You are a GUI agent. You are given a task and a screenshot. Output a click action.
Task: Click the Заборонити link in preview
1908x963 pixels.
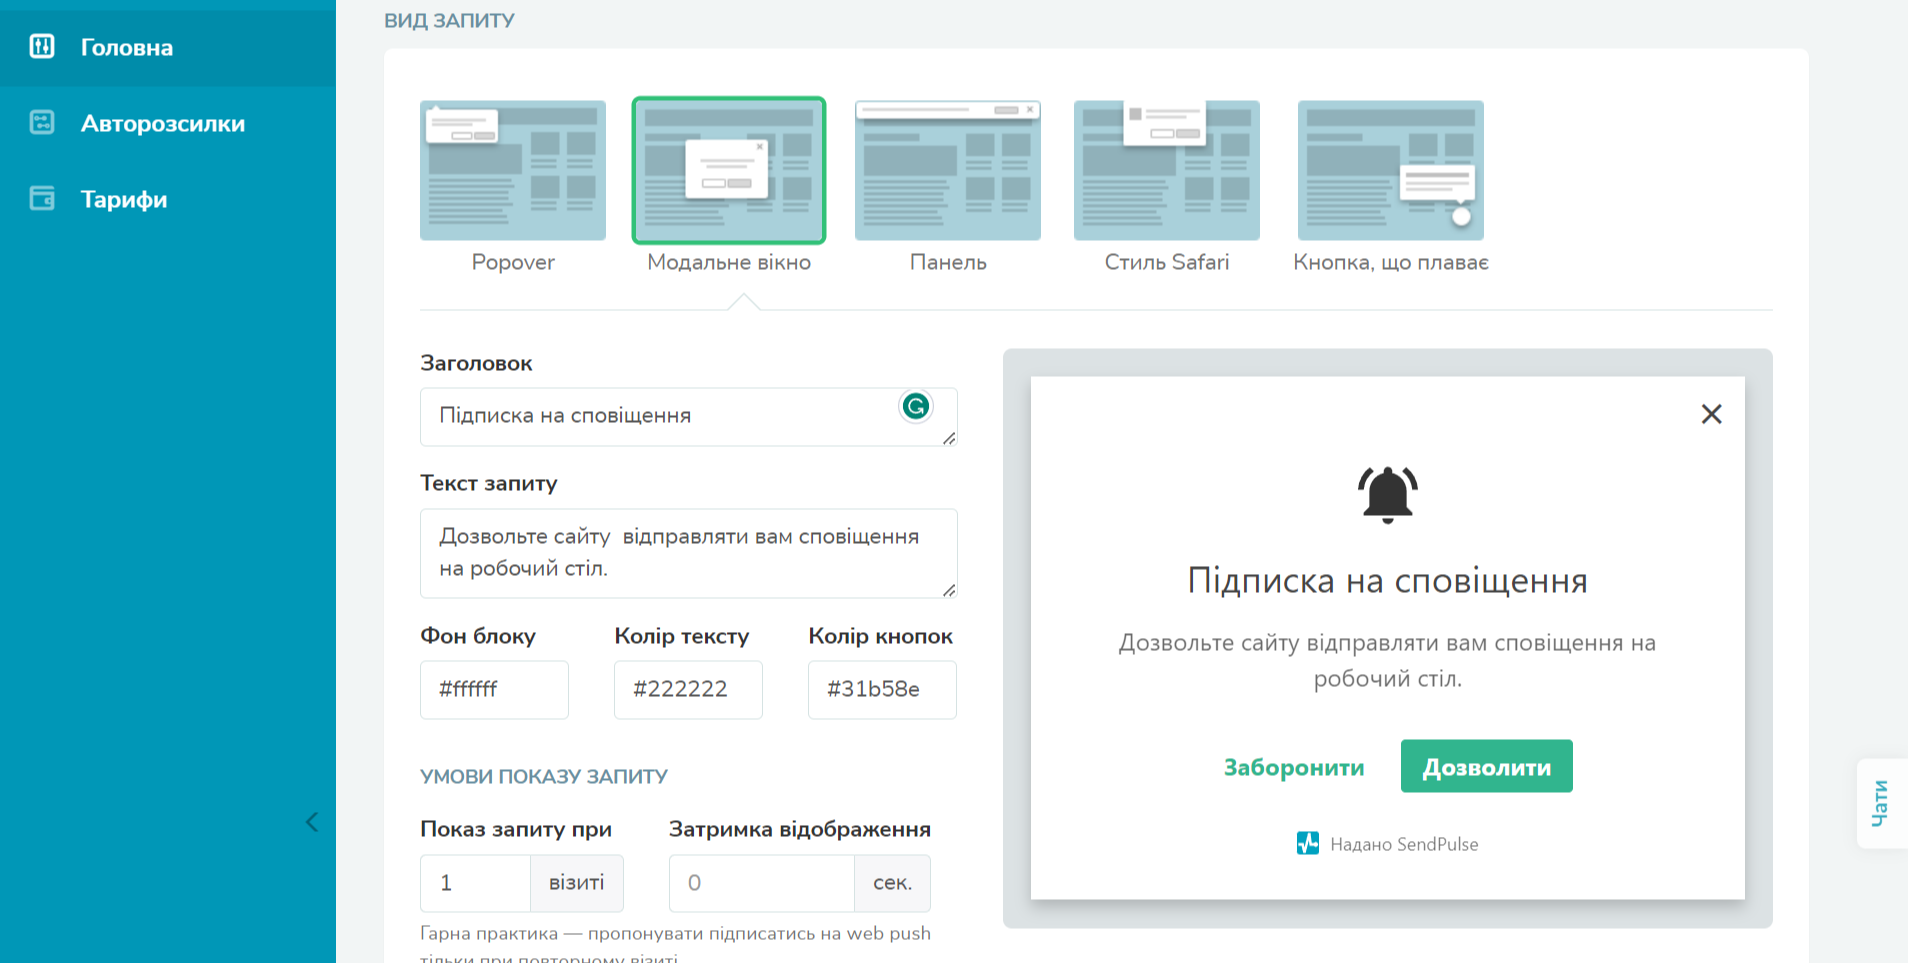coord(1294,767)
